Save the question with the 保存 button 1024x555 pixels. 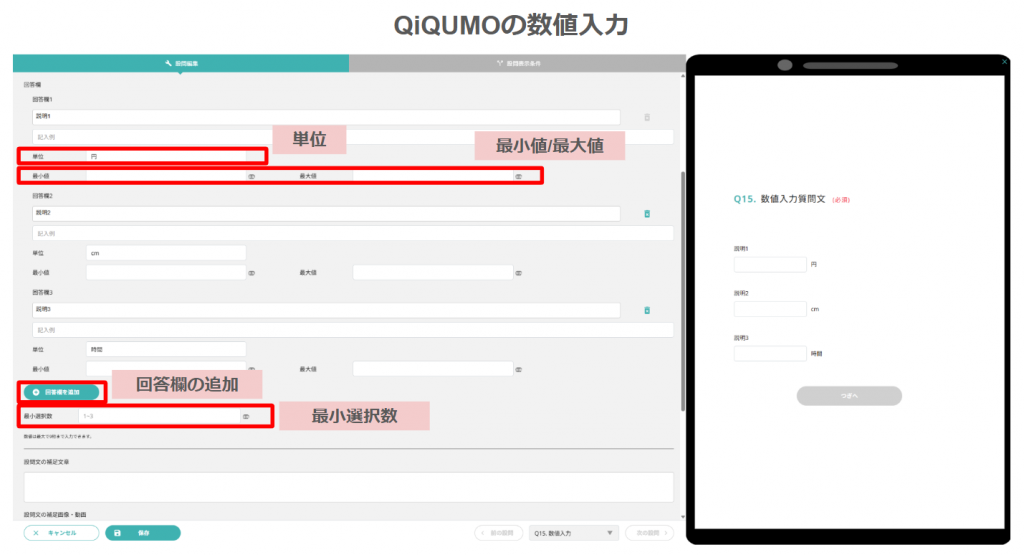coord(142,533)
